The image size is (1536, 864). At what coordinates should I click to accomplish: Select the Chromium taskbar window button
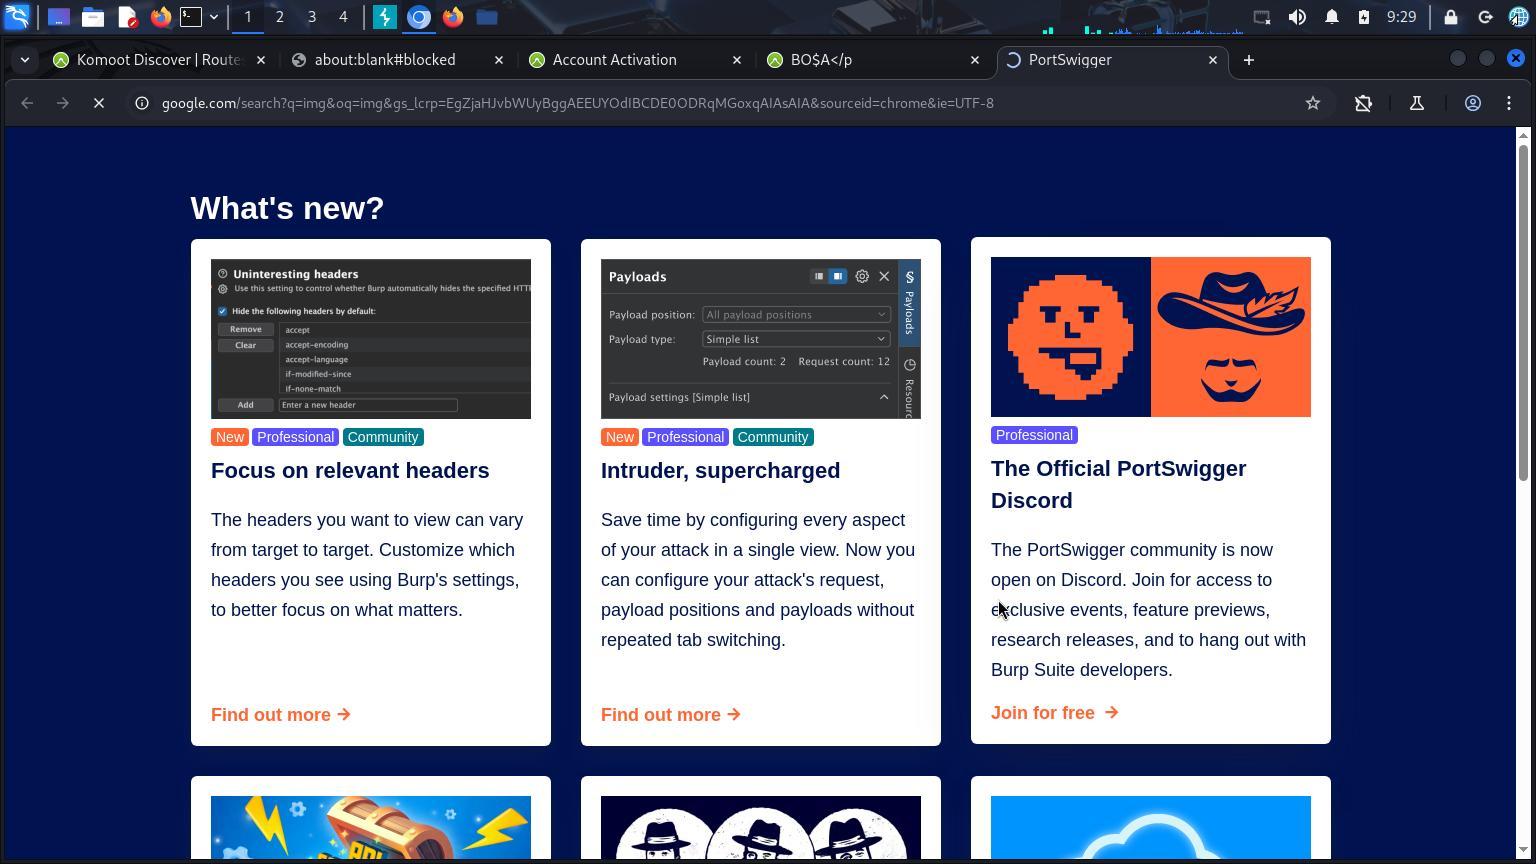[x=419, y=17]
